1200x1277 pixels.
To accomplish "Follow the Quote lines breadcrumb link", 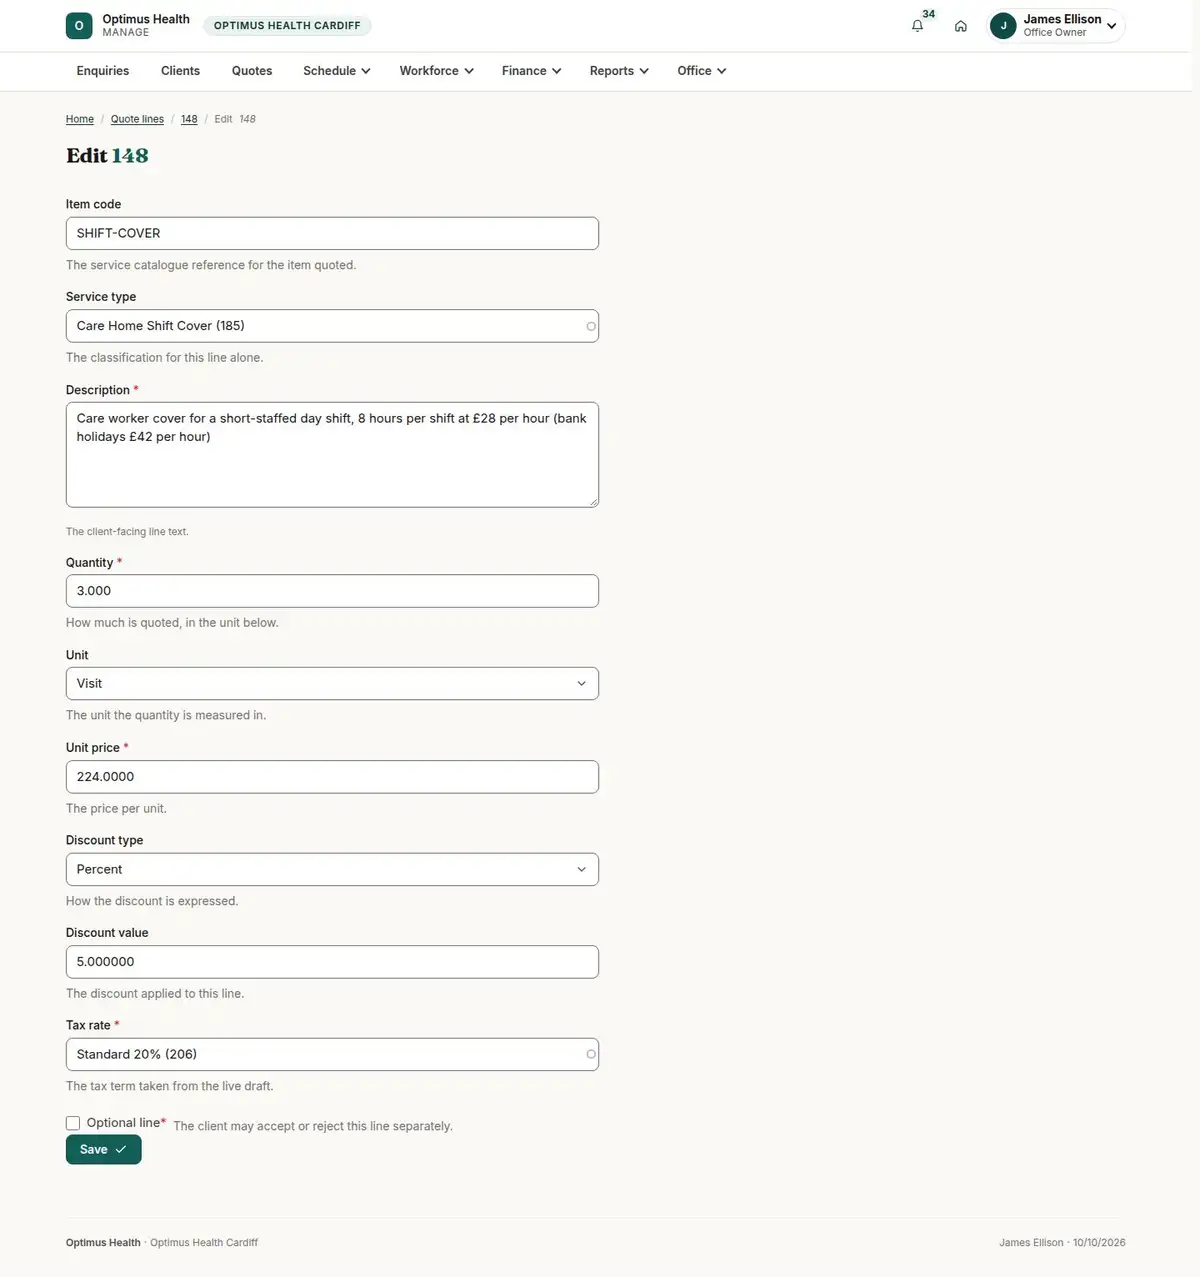I will tap(137, 119).
